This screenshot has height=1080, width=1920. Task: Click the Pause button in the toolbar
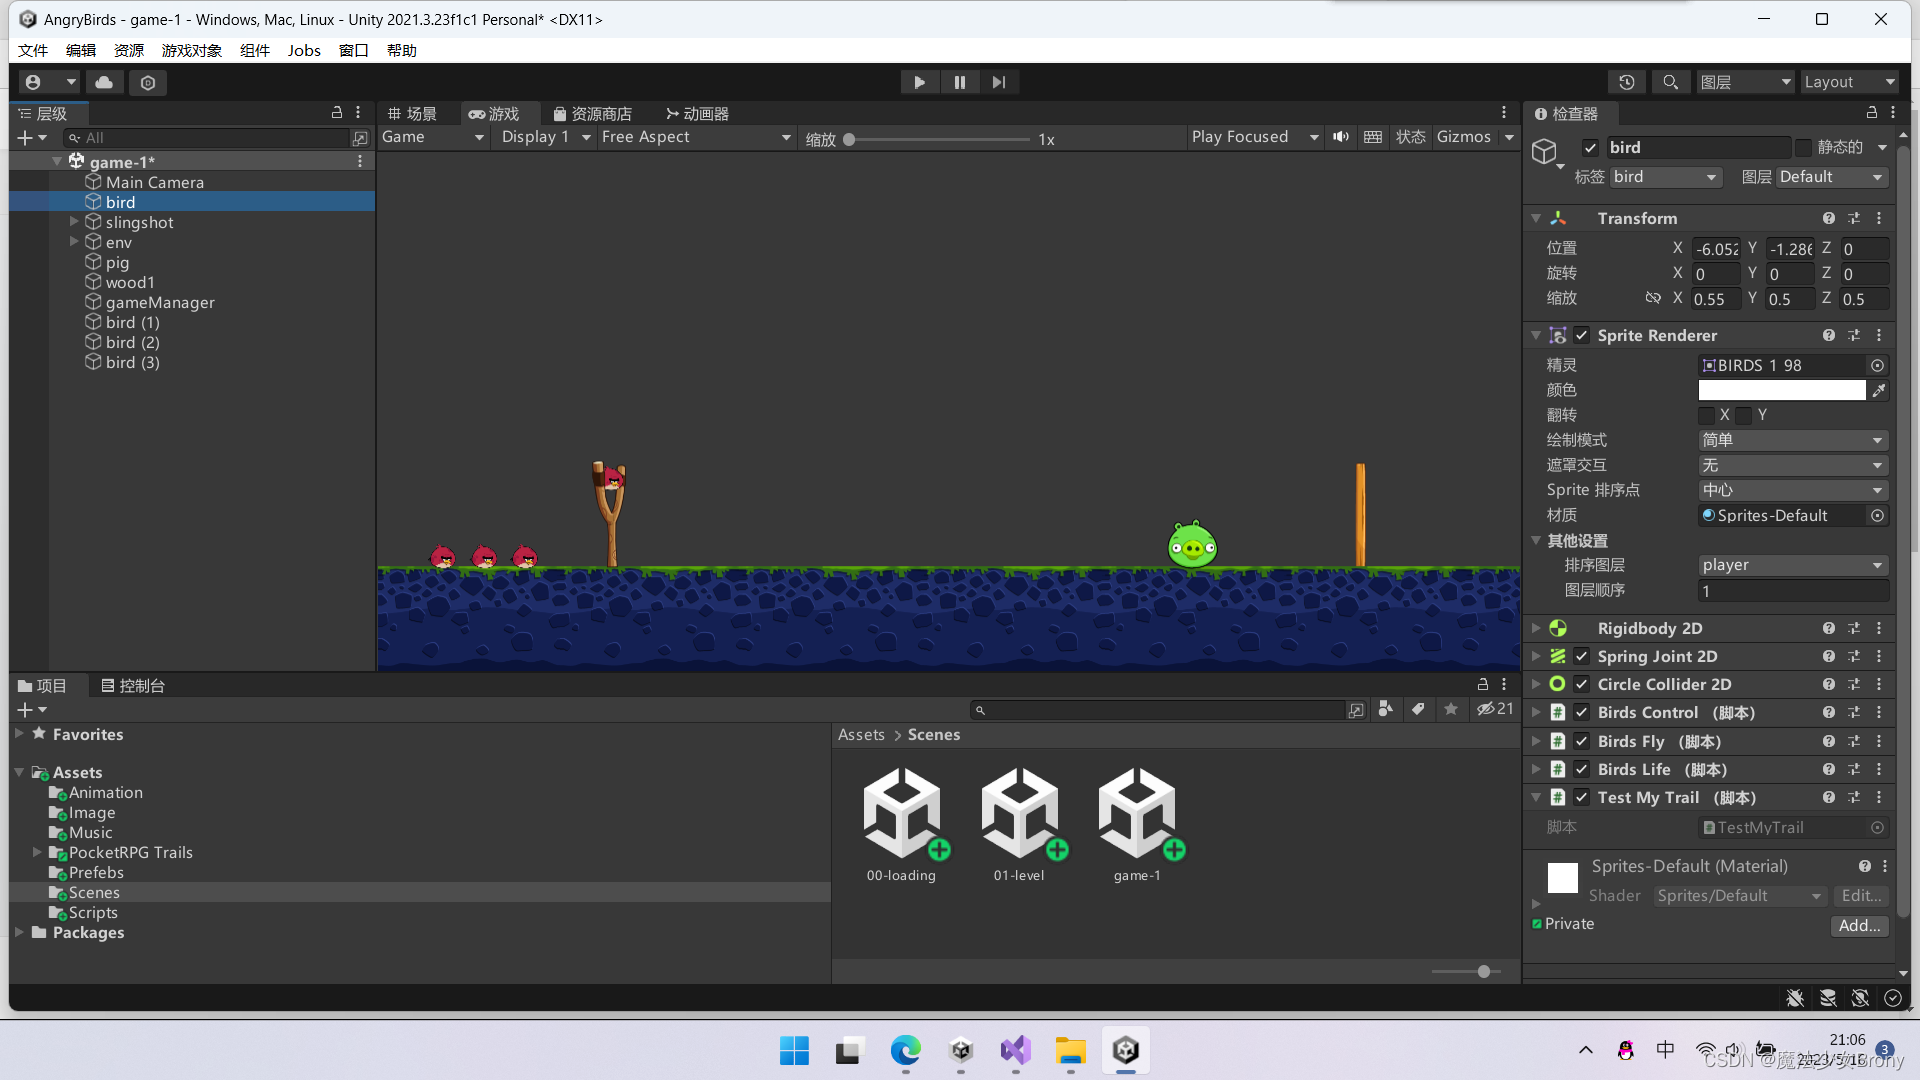959,82
